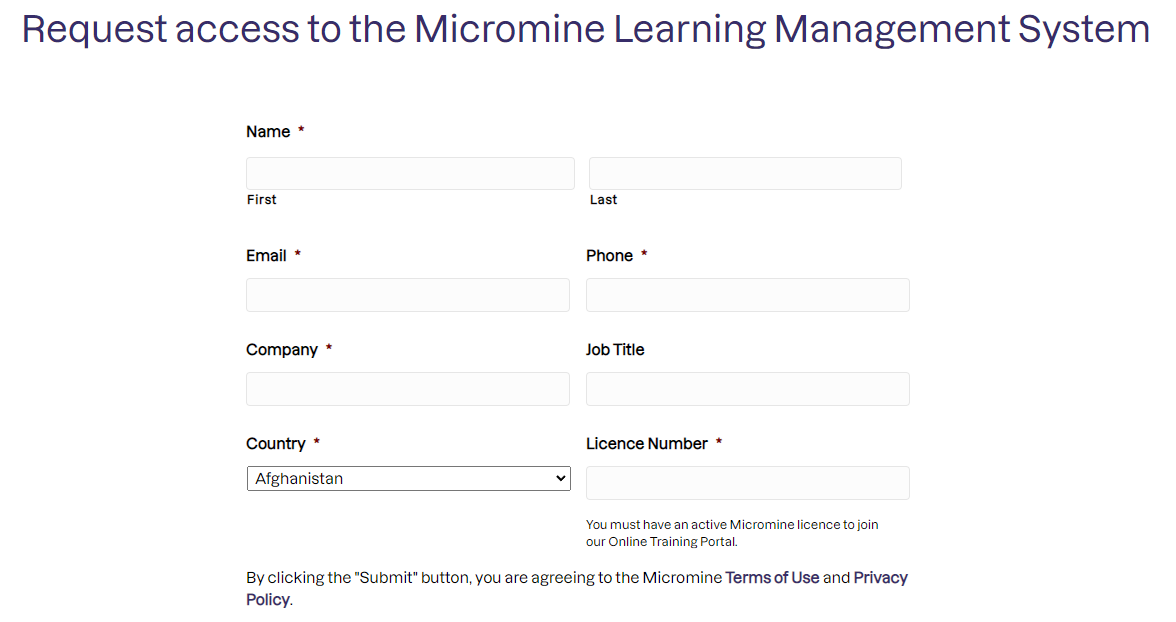
Task: Click the Licence Number input field
Action: coord(747,483)
